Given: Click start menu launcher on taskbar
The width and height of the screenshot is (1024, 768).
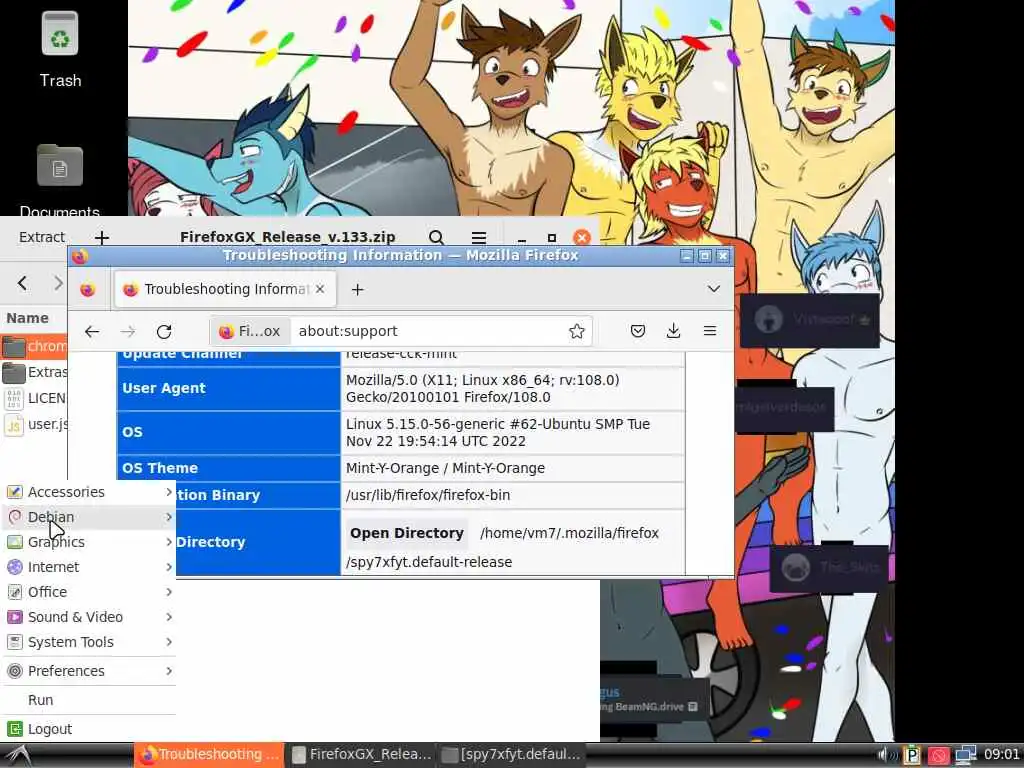Looking at the screenshot, I should (x=17, y=755).
